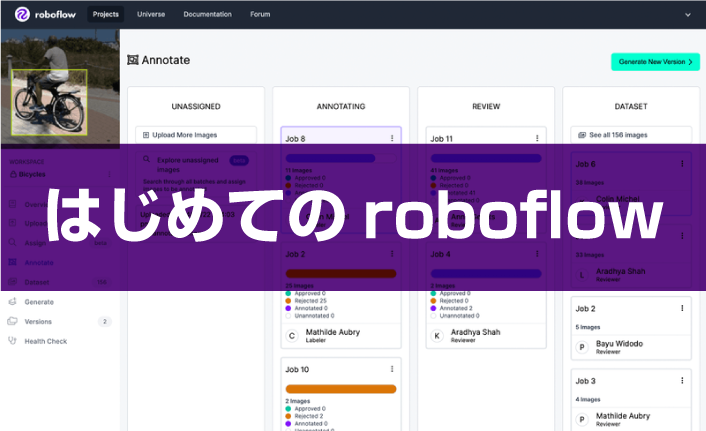The height and width of the screenshot is (431, 706).
Task: Open the Projects tab
Action: [106, 14]
